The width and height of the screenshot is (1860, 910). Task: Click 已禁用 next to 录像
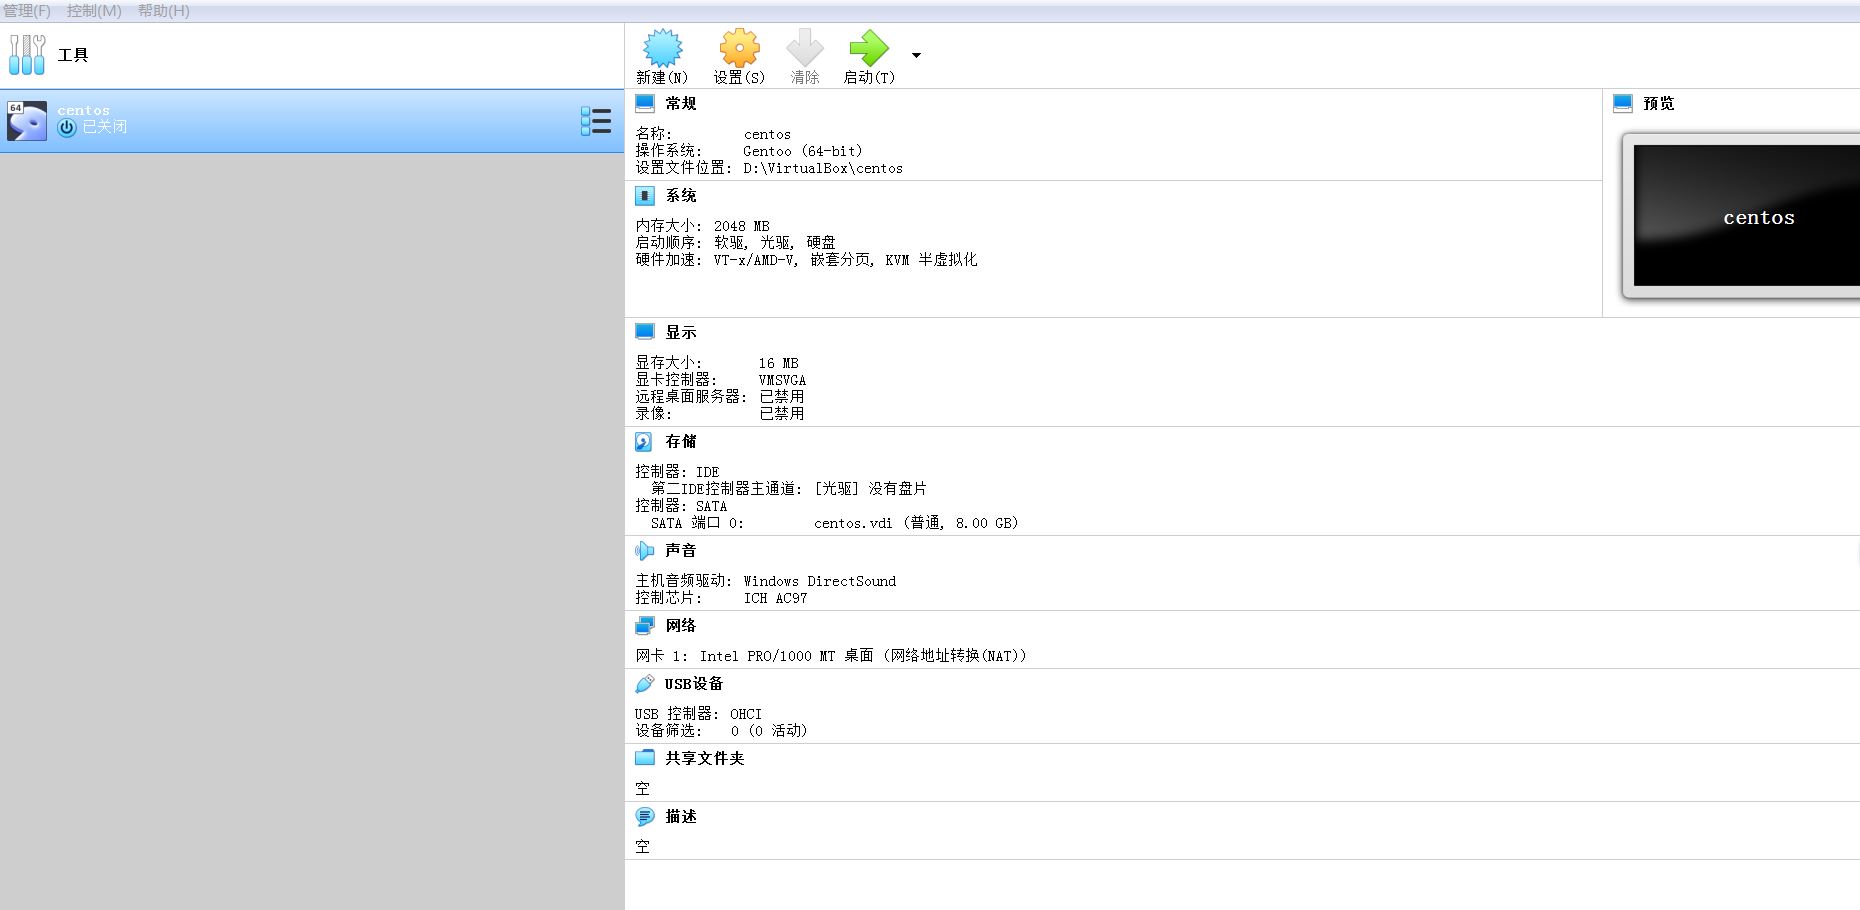782,414
